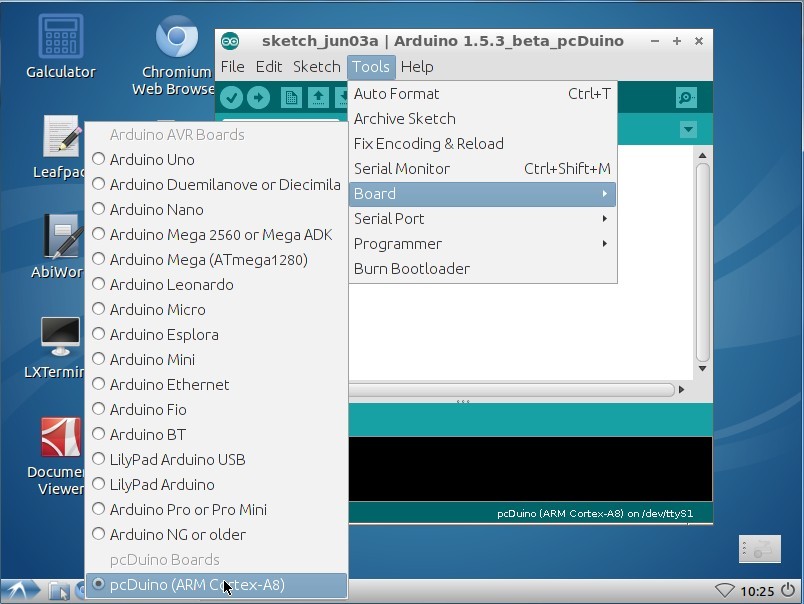Image resolution: width=804 pixels, height=604 pixels.
Task: Select Arduino Mini board
Action: click(x=216, y=360)
